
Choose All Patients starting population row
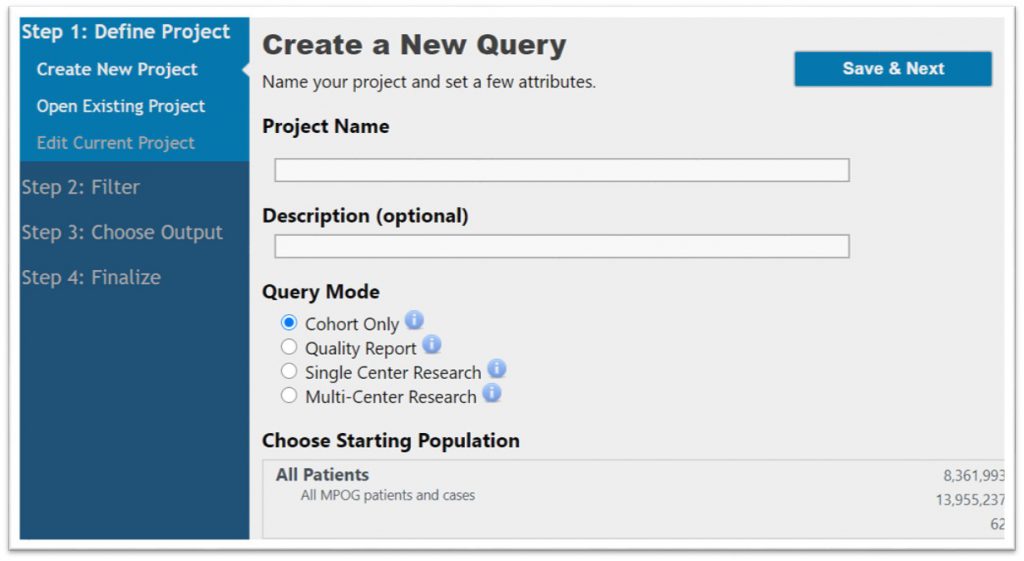(x=633, y=499)
